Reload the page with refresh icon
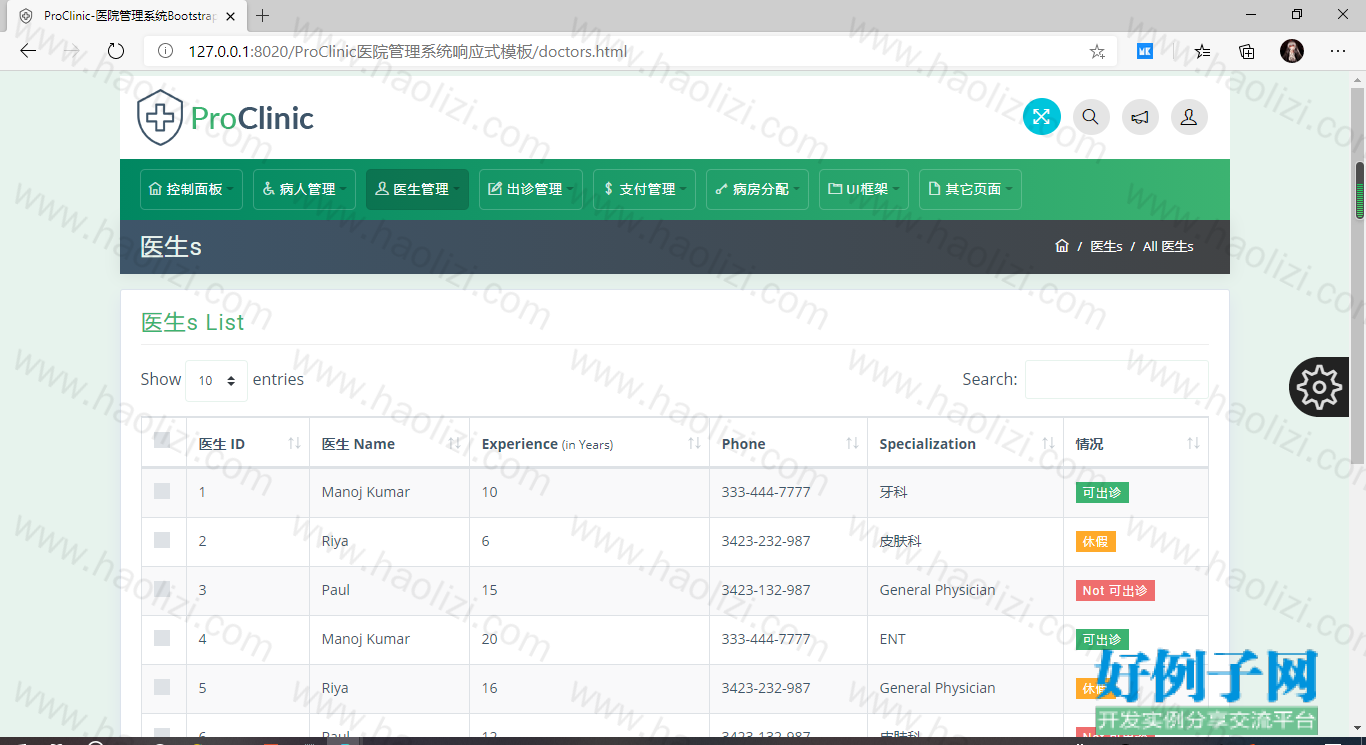Image resolution: width=1366 pixels, height=745 pixels. [116, 51]
